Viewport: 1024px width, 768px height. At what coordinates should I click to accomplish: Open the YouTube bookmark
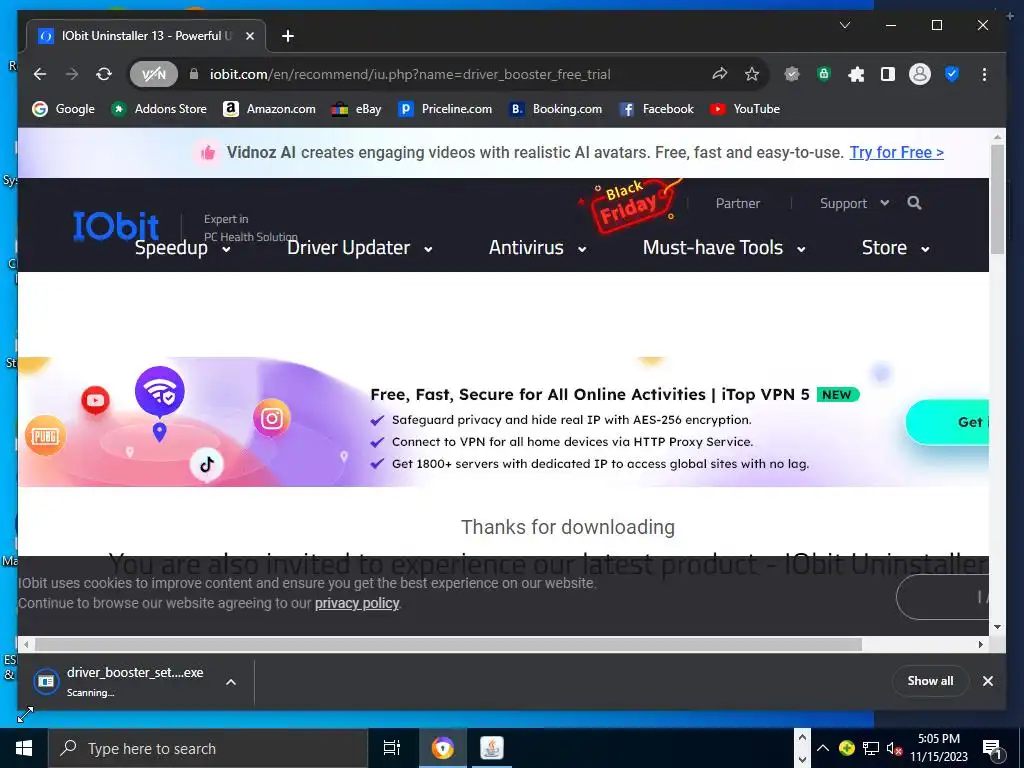coord(745,109)
